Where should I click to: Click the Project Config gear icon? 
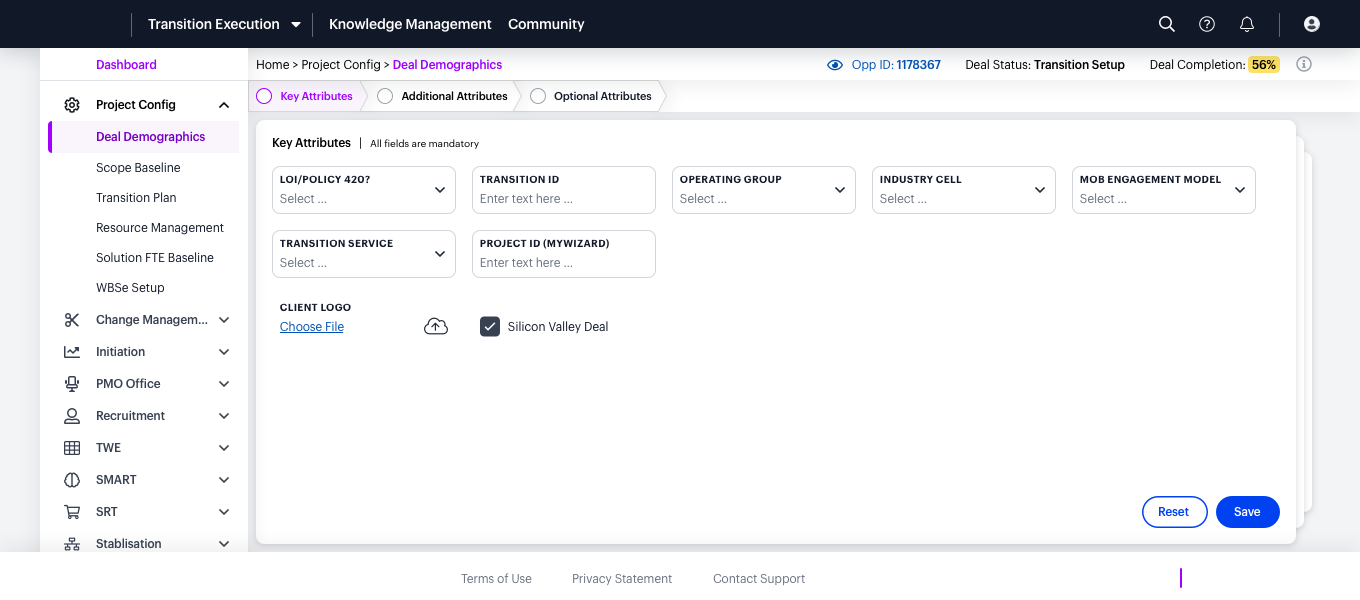coord(72,105)
